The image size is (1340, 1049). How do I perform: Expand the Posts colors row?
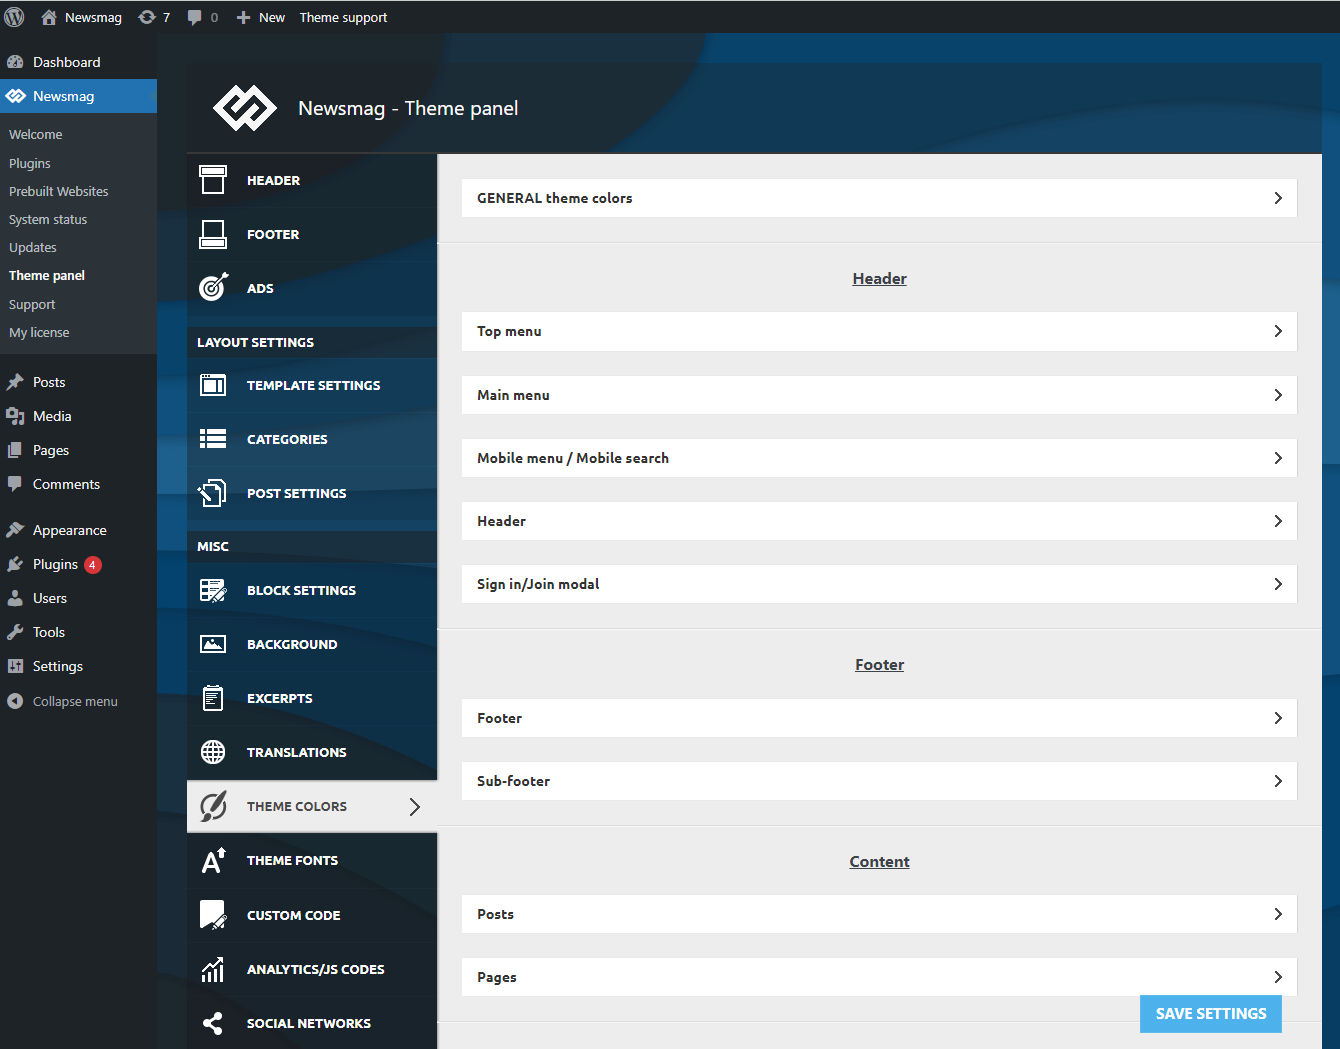point(879,914)
